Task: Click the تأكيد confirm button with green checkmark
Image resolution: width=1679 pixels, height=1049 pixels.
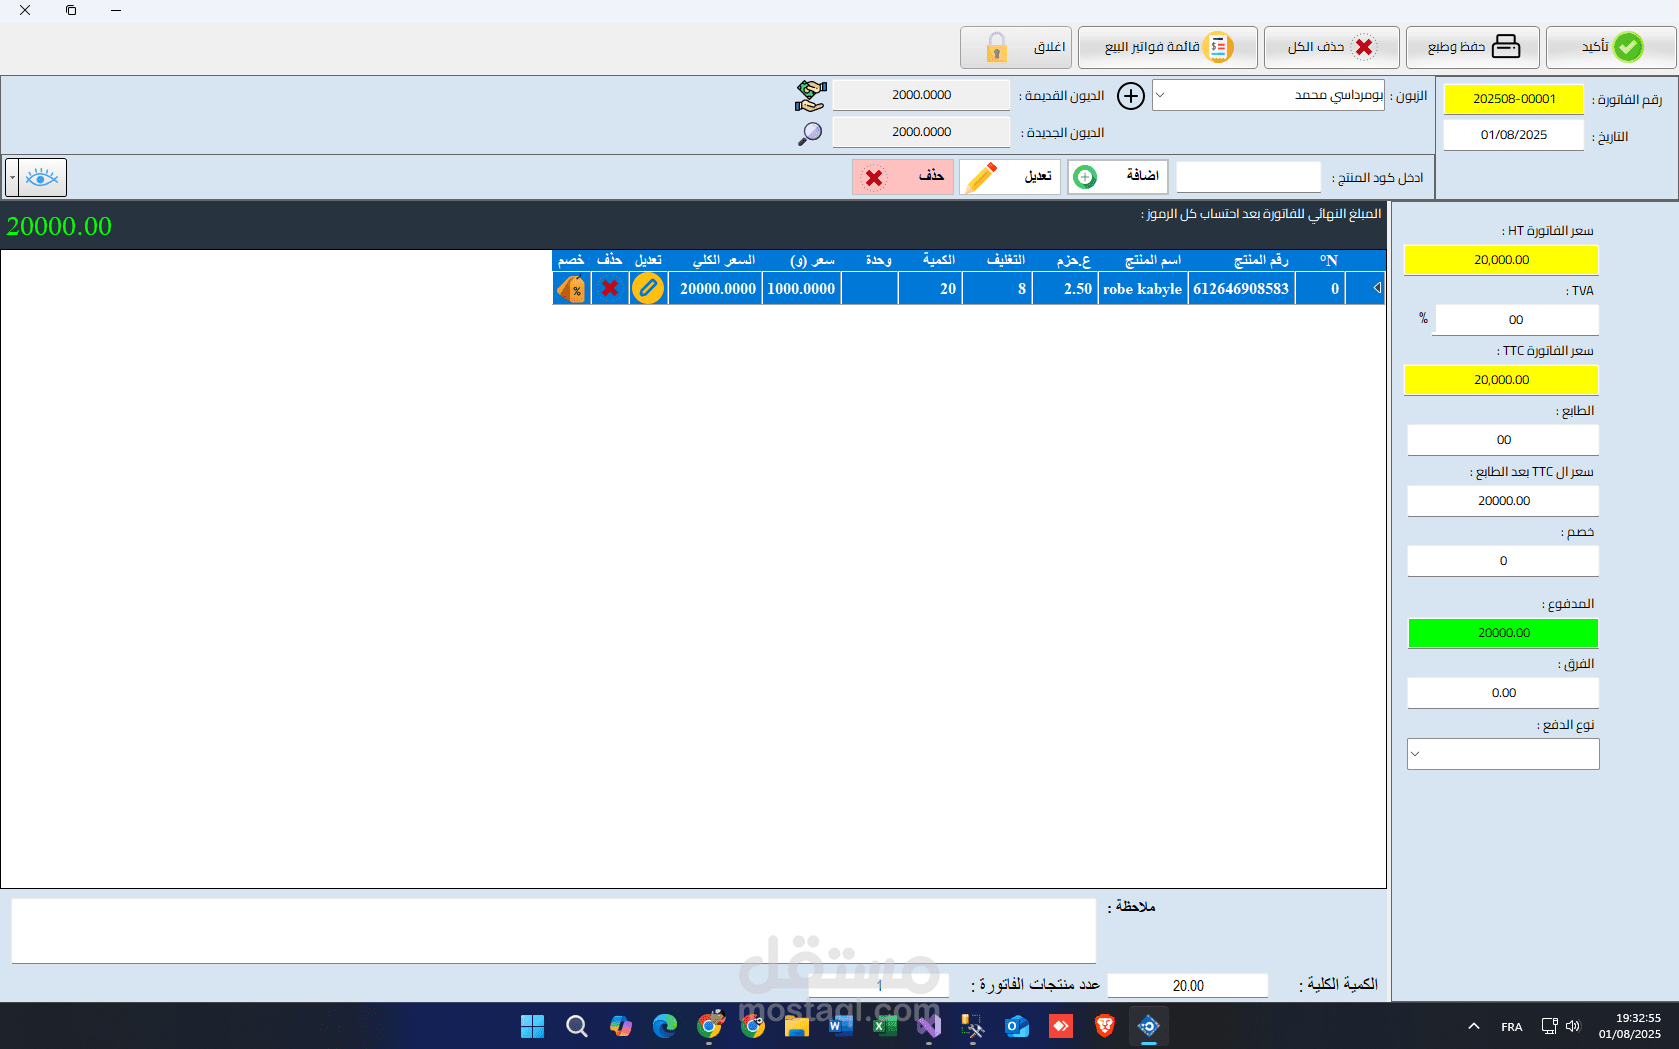Action: coord(1610,47)
